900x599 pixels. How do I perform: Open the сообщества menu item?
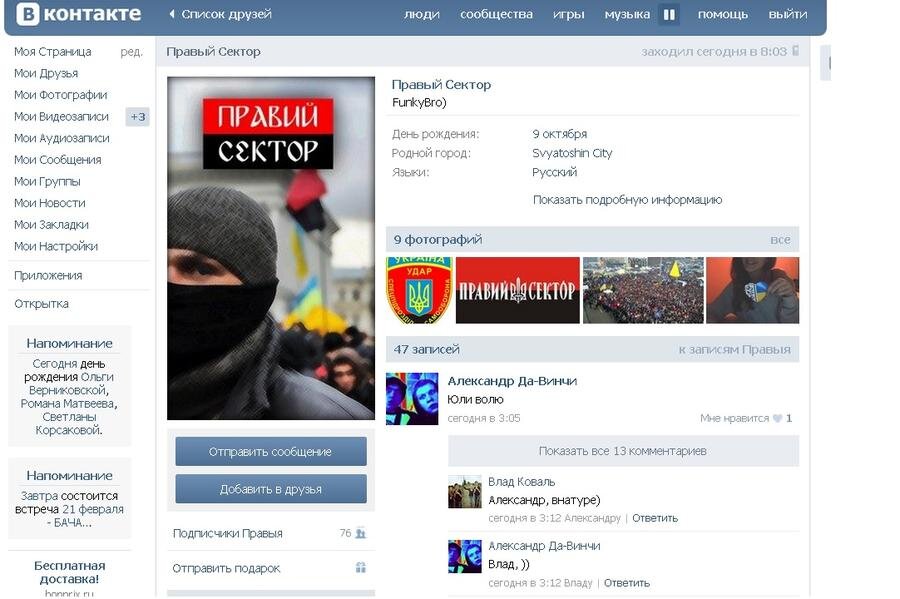[496, 14]
